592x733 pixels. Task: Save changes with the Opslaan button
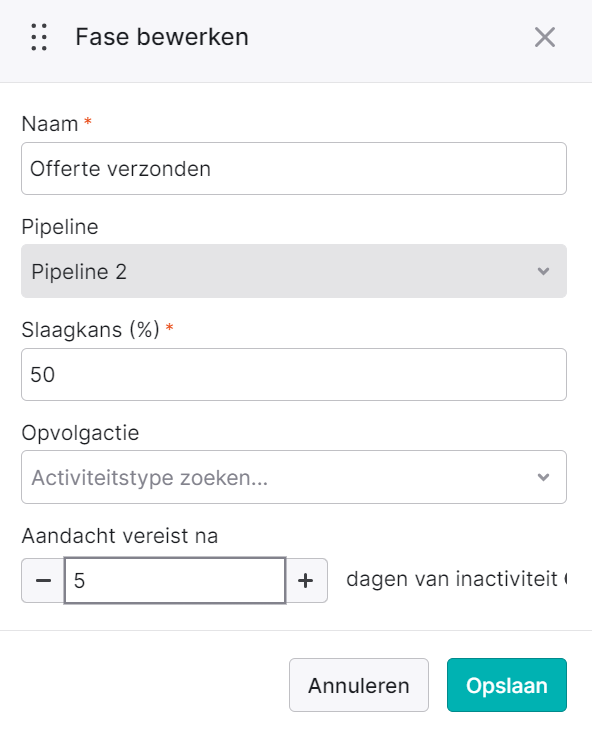coord(507,685)
